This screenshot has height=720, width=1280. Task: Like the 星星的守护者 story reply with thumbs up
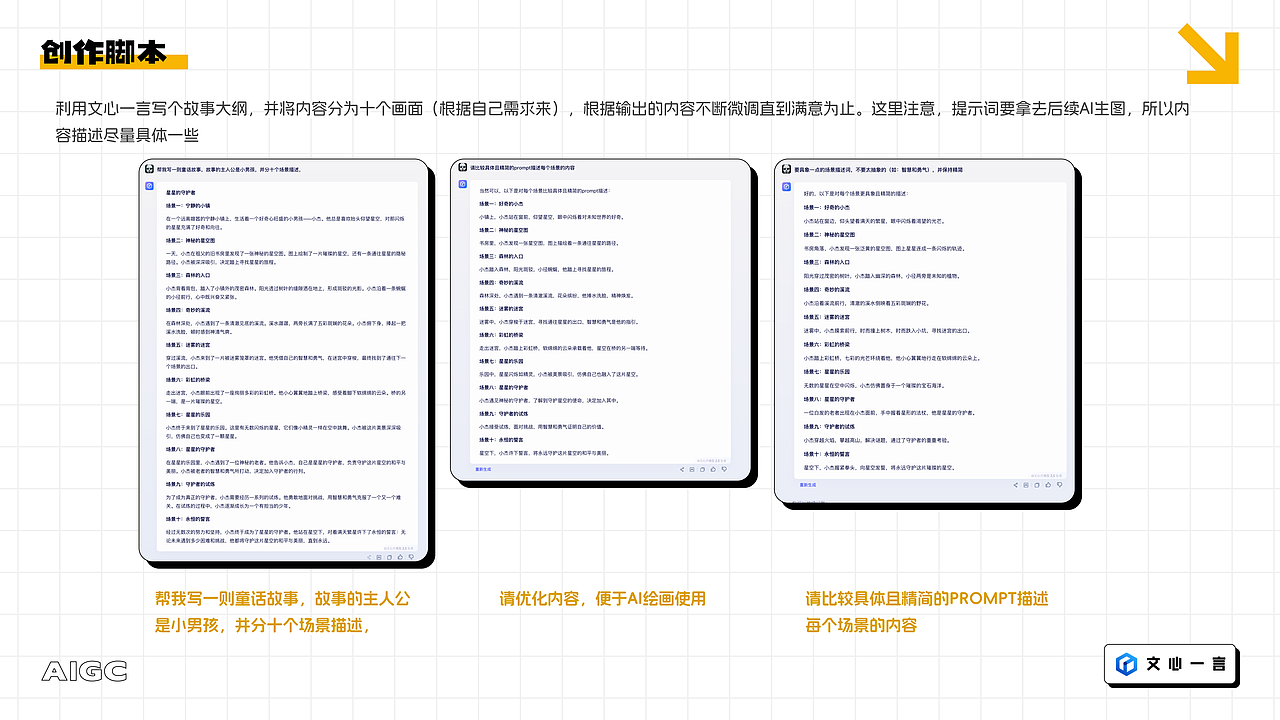click(400, 557)
